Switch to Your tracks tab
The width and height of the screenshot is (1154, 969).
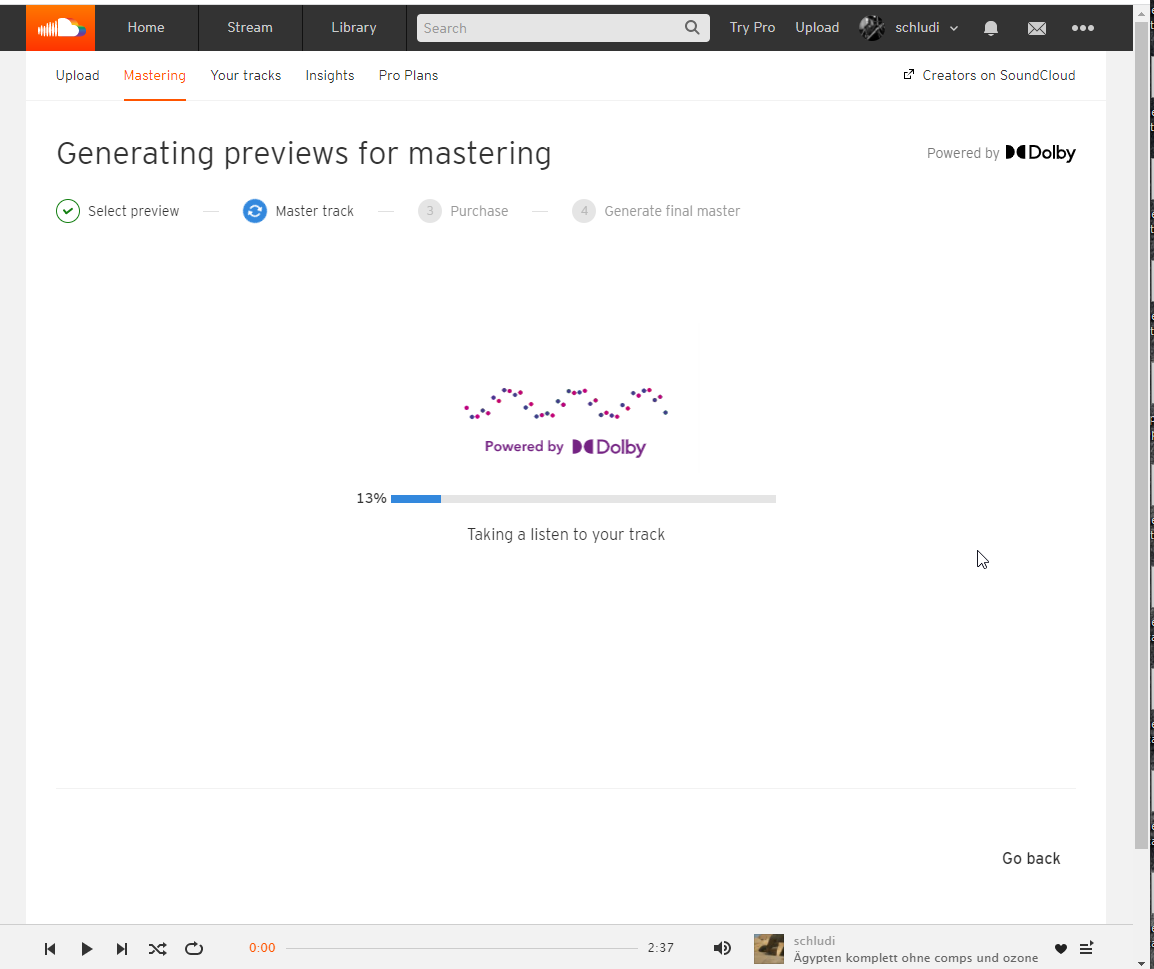245,75
